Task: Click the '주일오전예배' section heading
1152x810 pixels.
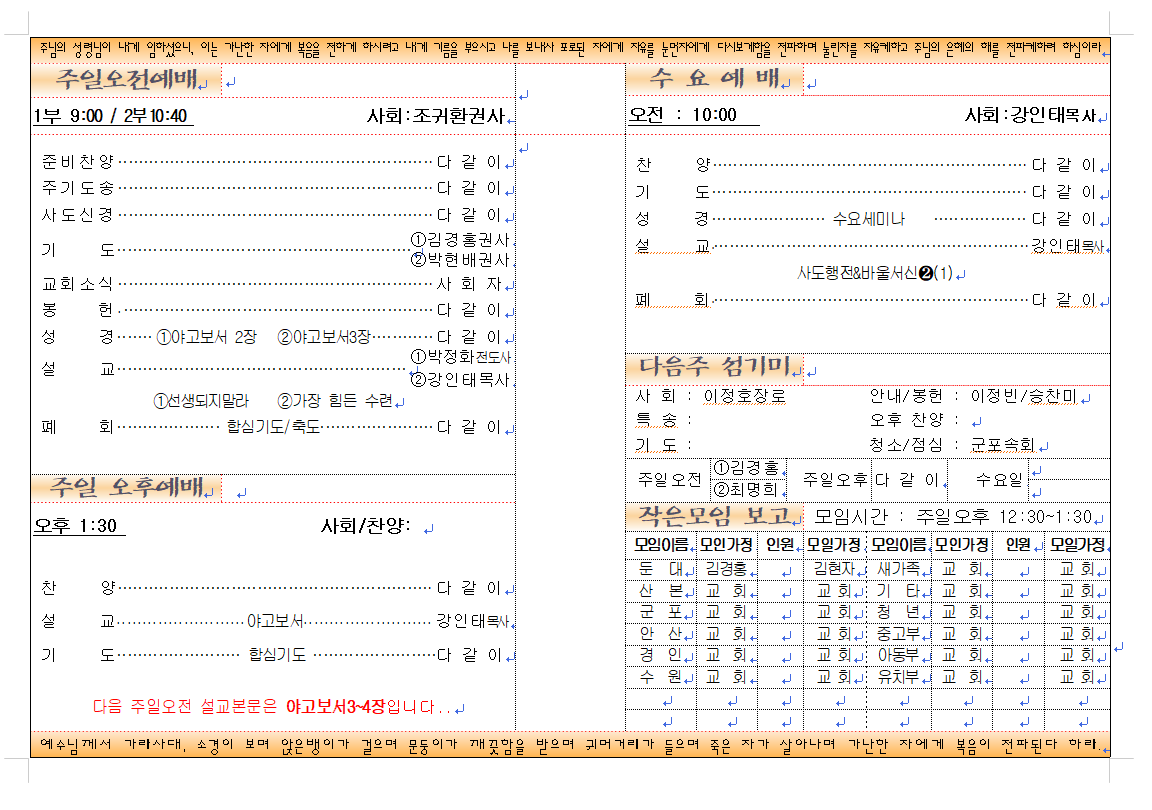Action: click(126, 79)
